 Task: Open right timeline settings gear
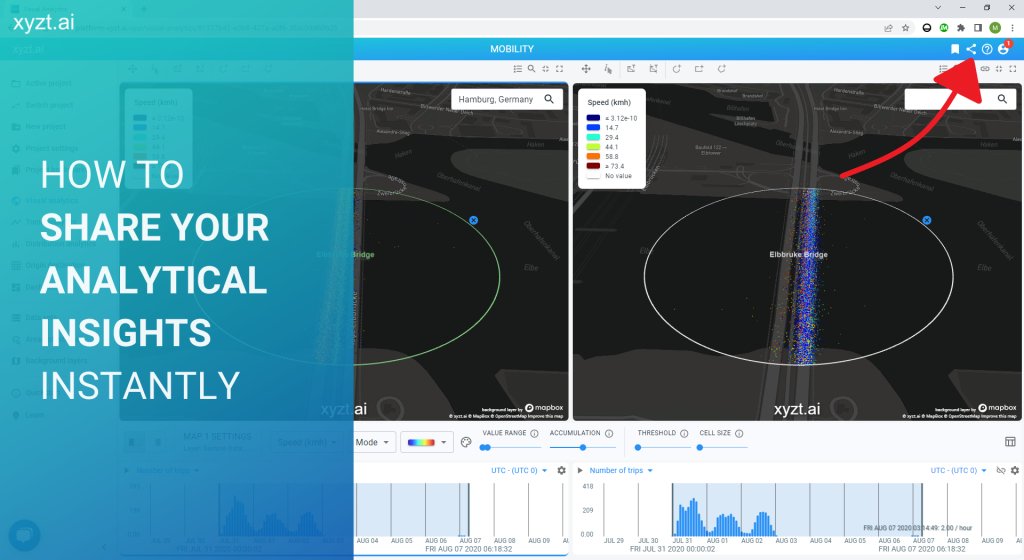tap(1015, 470)
